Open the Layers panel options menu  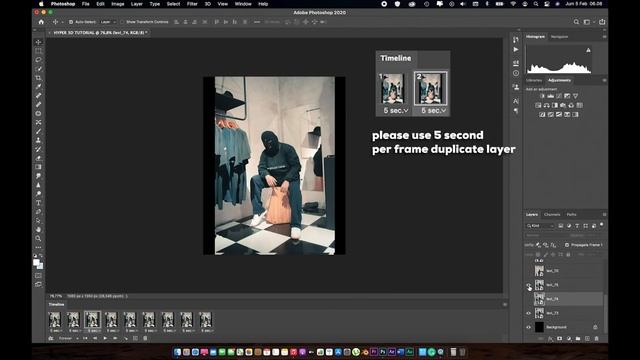point(604,214)
